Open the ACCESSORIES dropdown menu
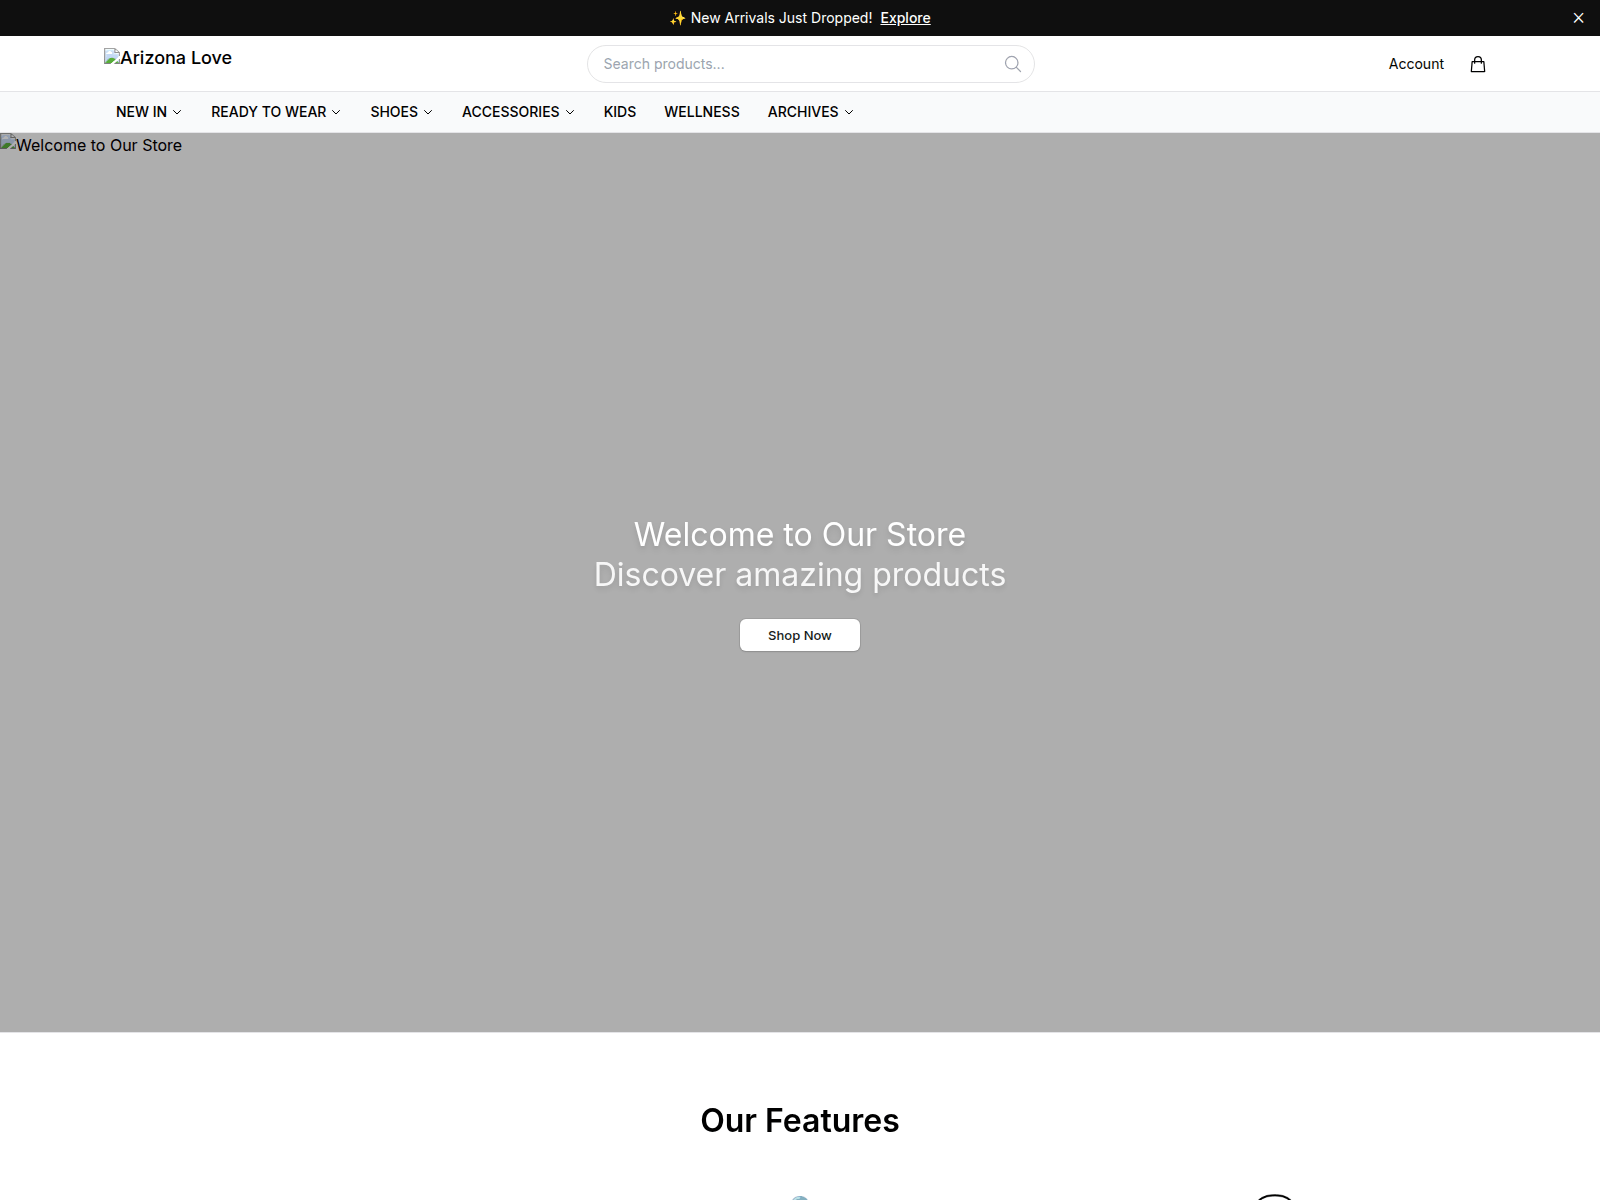 click(x=518, y=112)
